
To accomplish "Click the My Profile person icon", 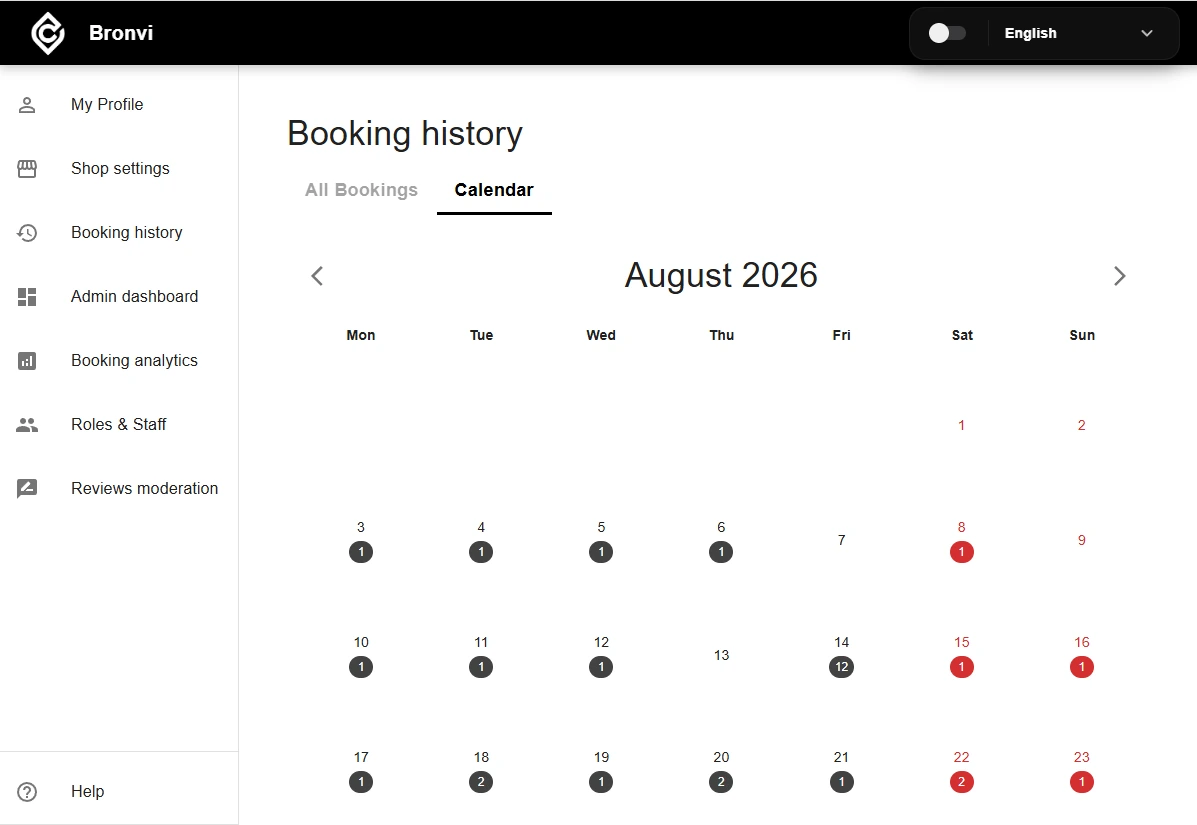I will pyautogui.click(x=27, y=105).
